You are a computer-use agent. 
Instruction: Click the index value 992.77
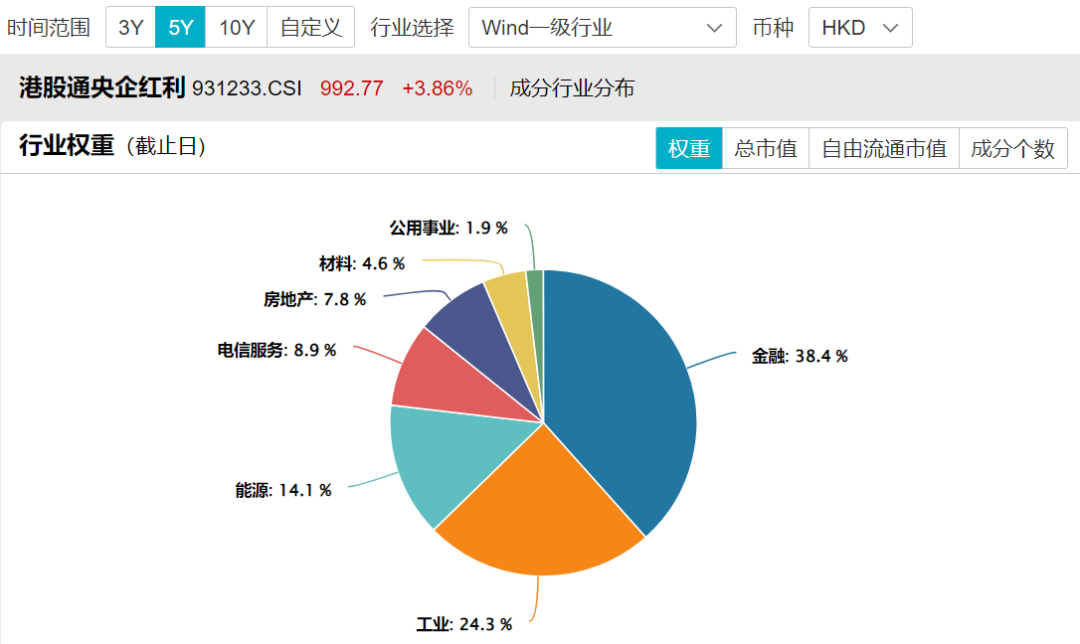[351, 88]
